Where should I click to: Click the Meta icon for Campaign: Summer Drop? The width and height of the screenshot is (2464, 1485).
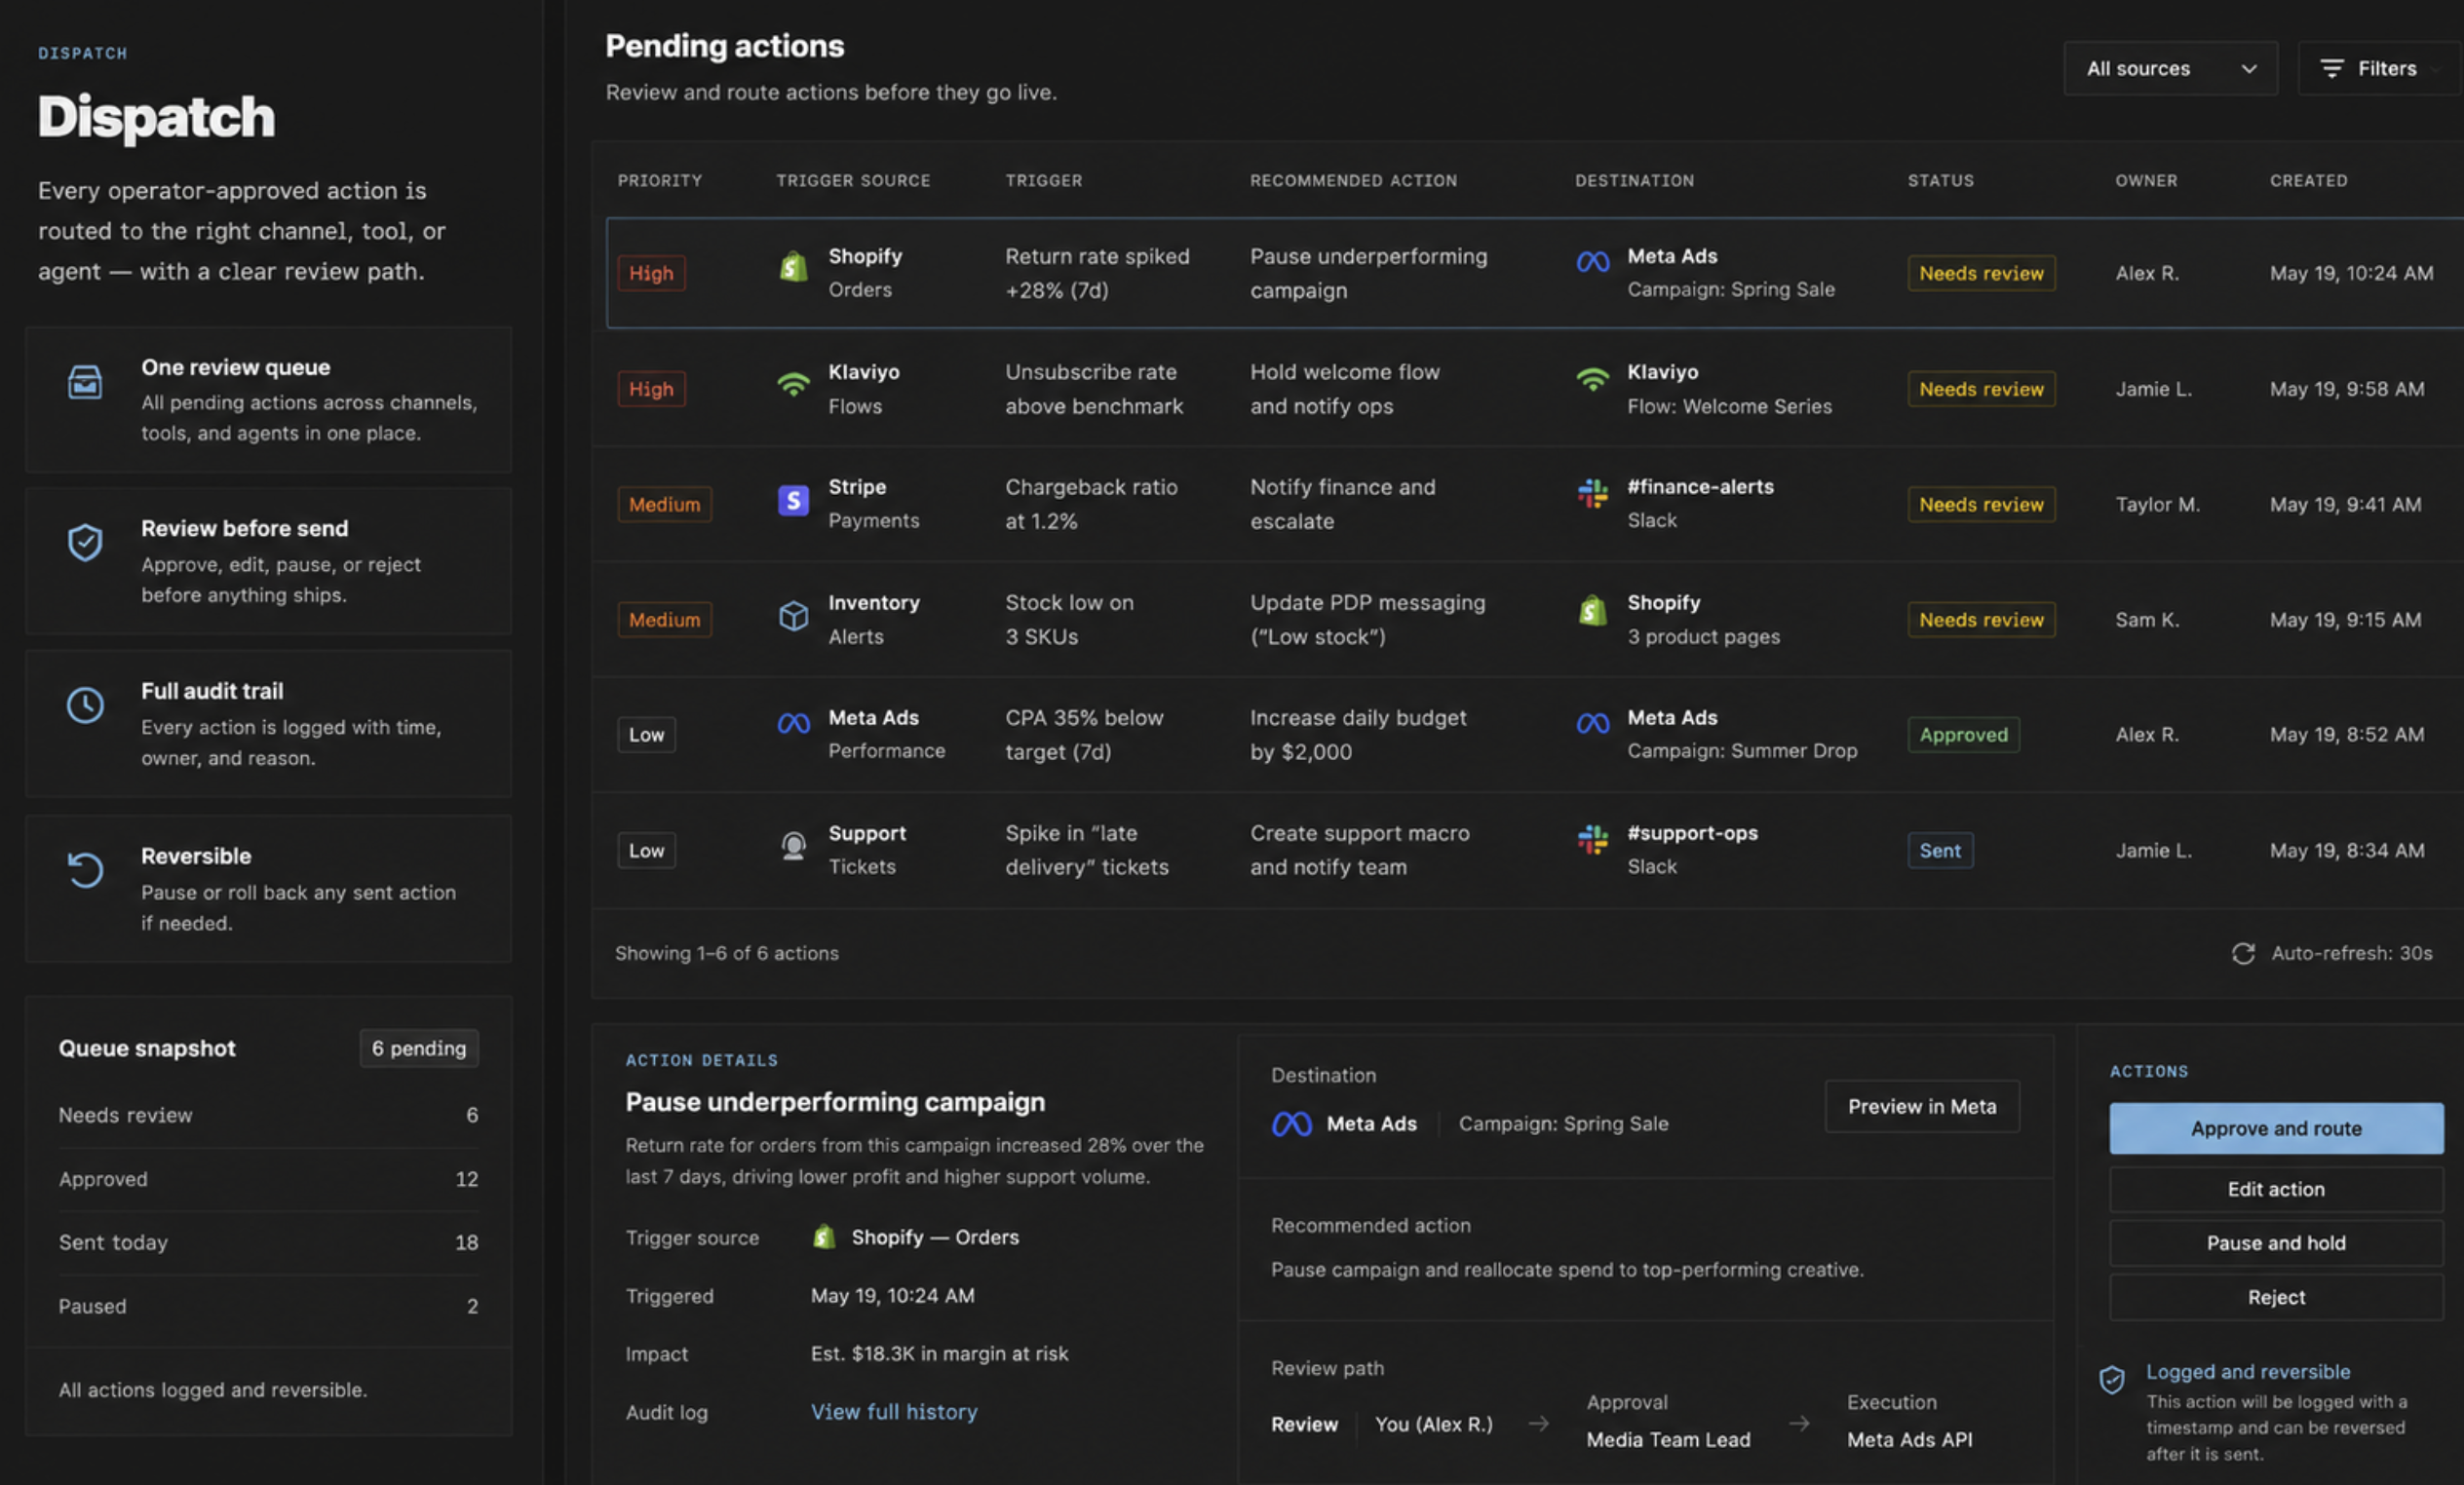coord(1592,723)
